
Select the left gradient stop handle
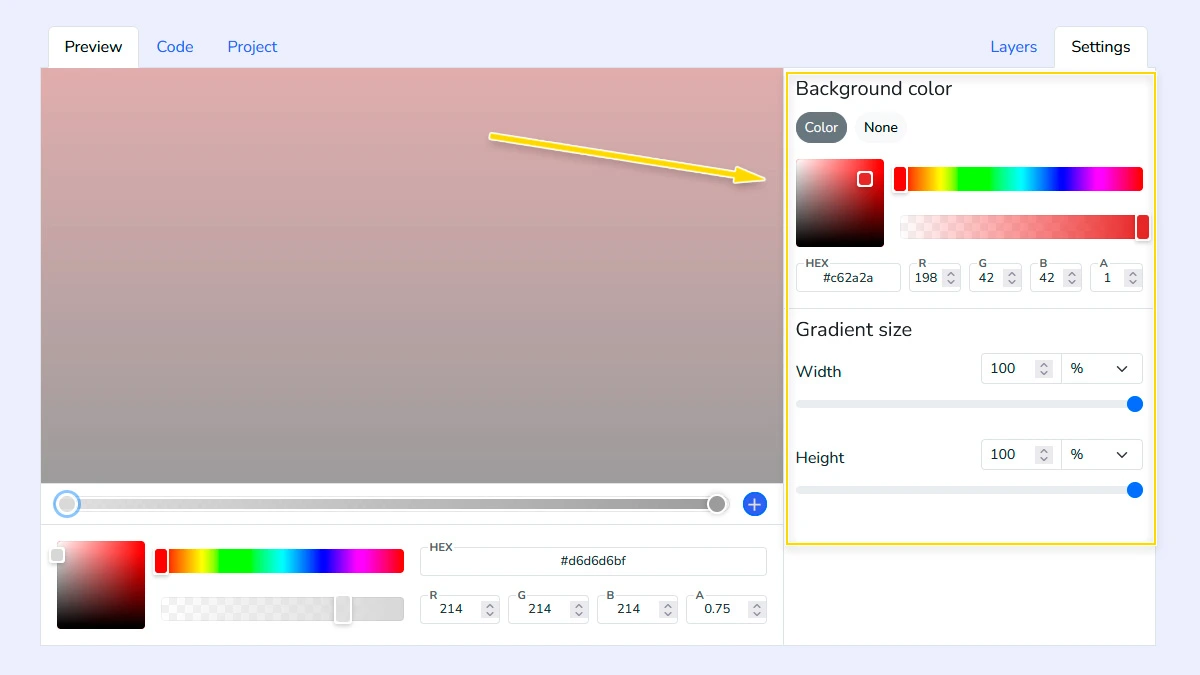(67, 504)
